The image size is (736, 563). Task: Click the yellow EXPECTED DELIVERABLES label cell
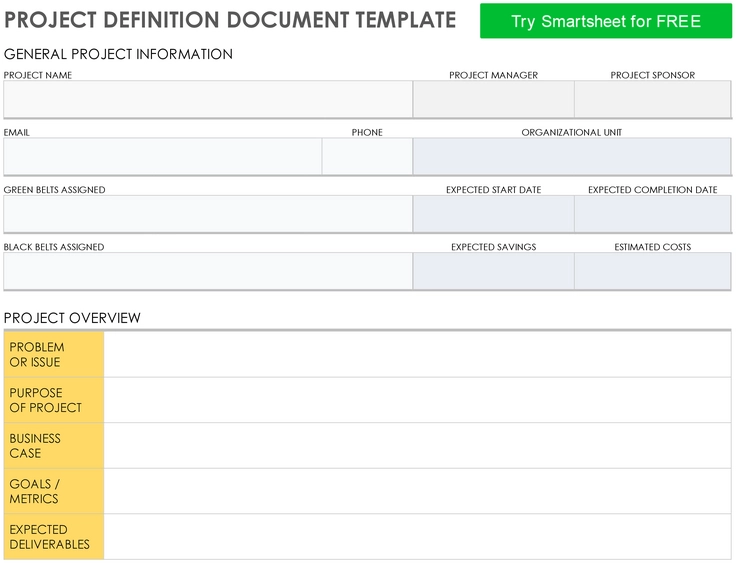54,537
